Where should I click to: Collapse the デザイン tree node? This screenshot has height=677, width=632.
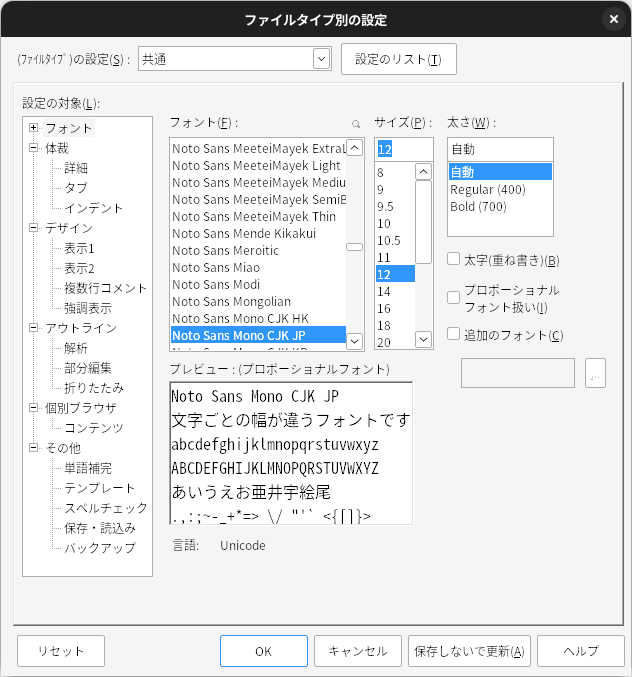(33, 228)
